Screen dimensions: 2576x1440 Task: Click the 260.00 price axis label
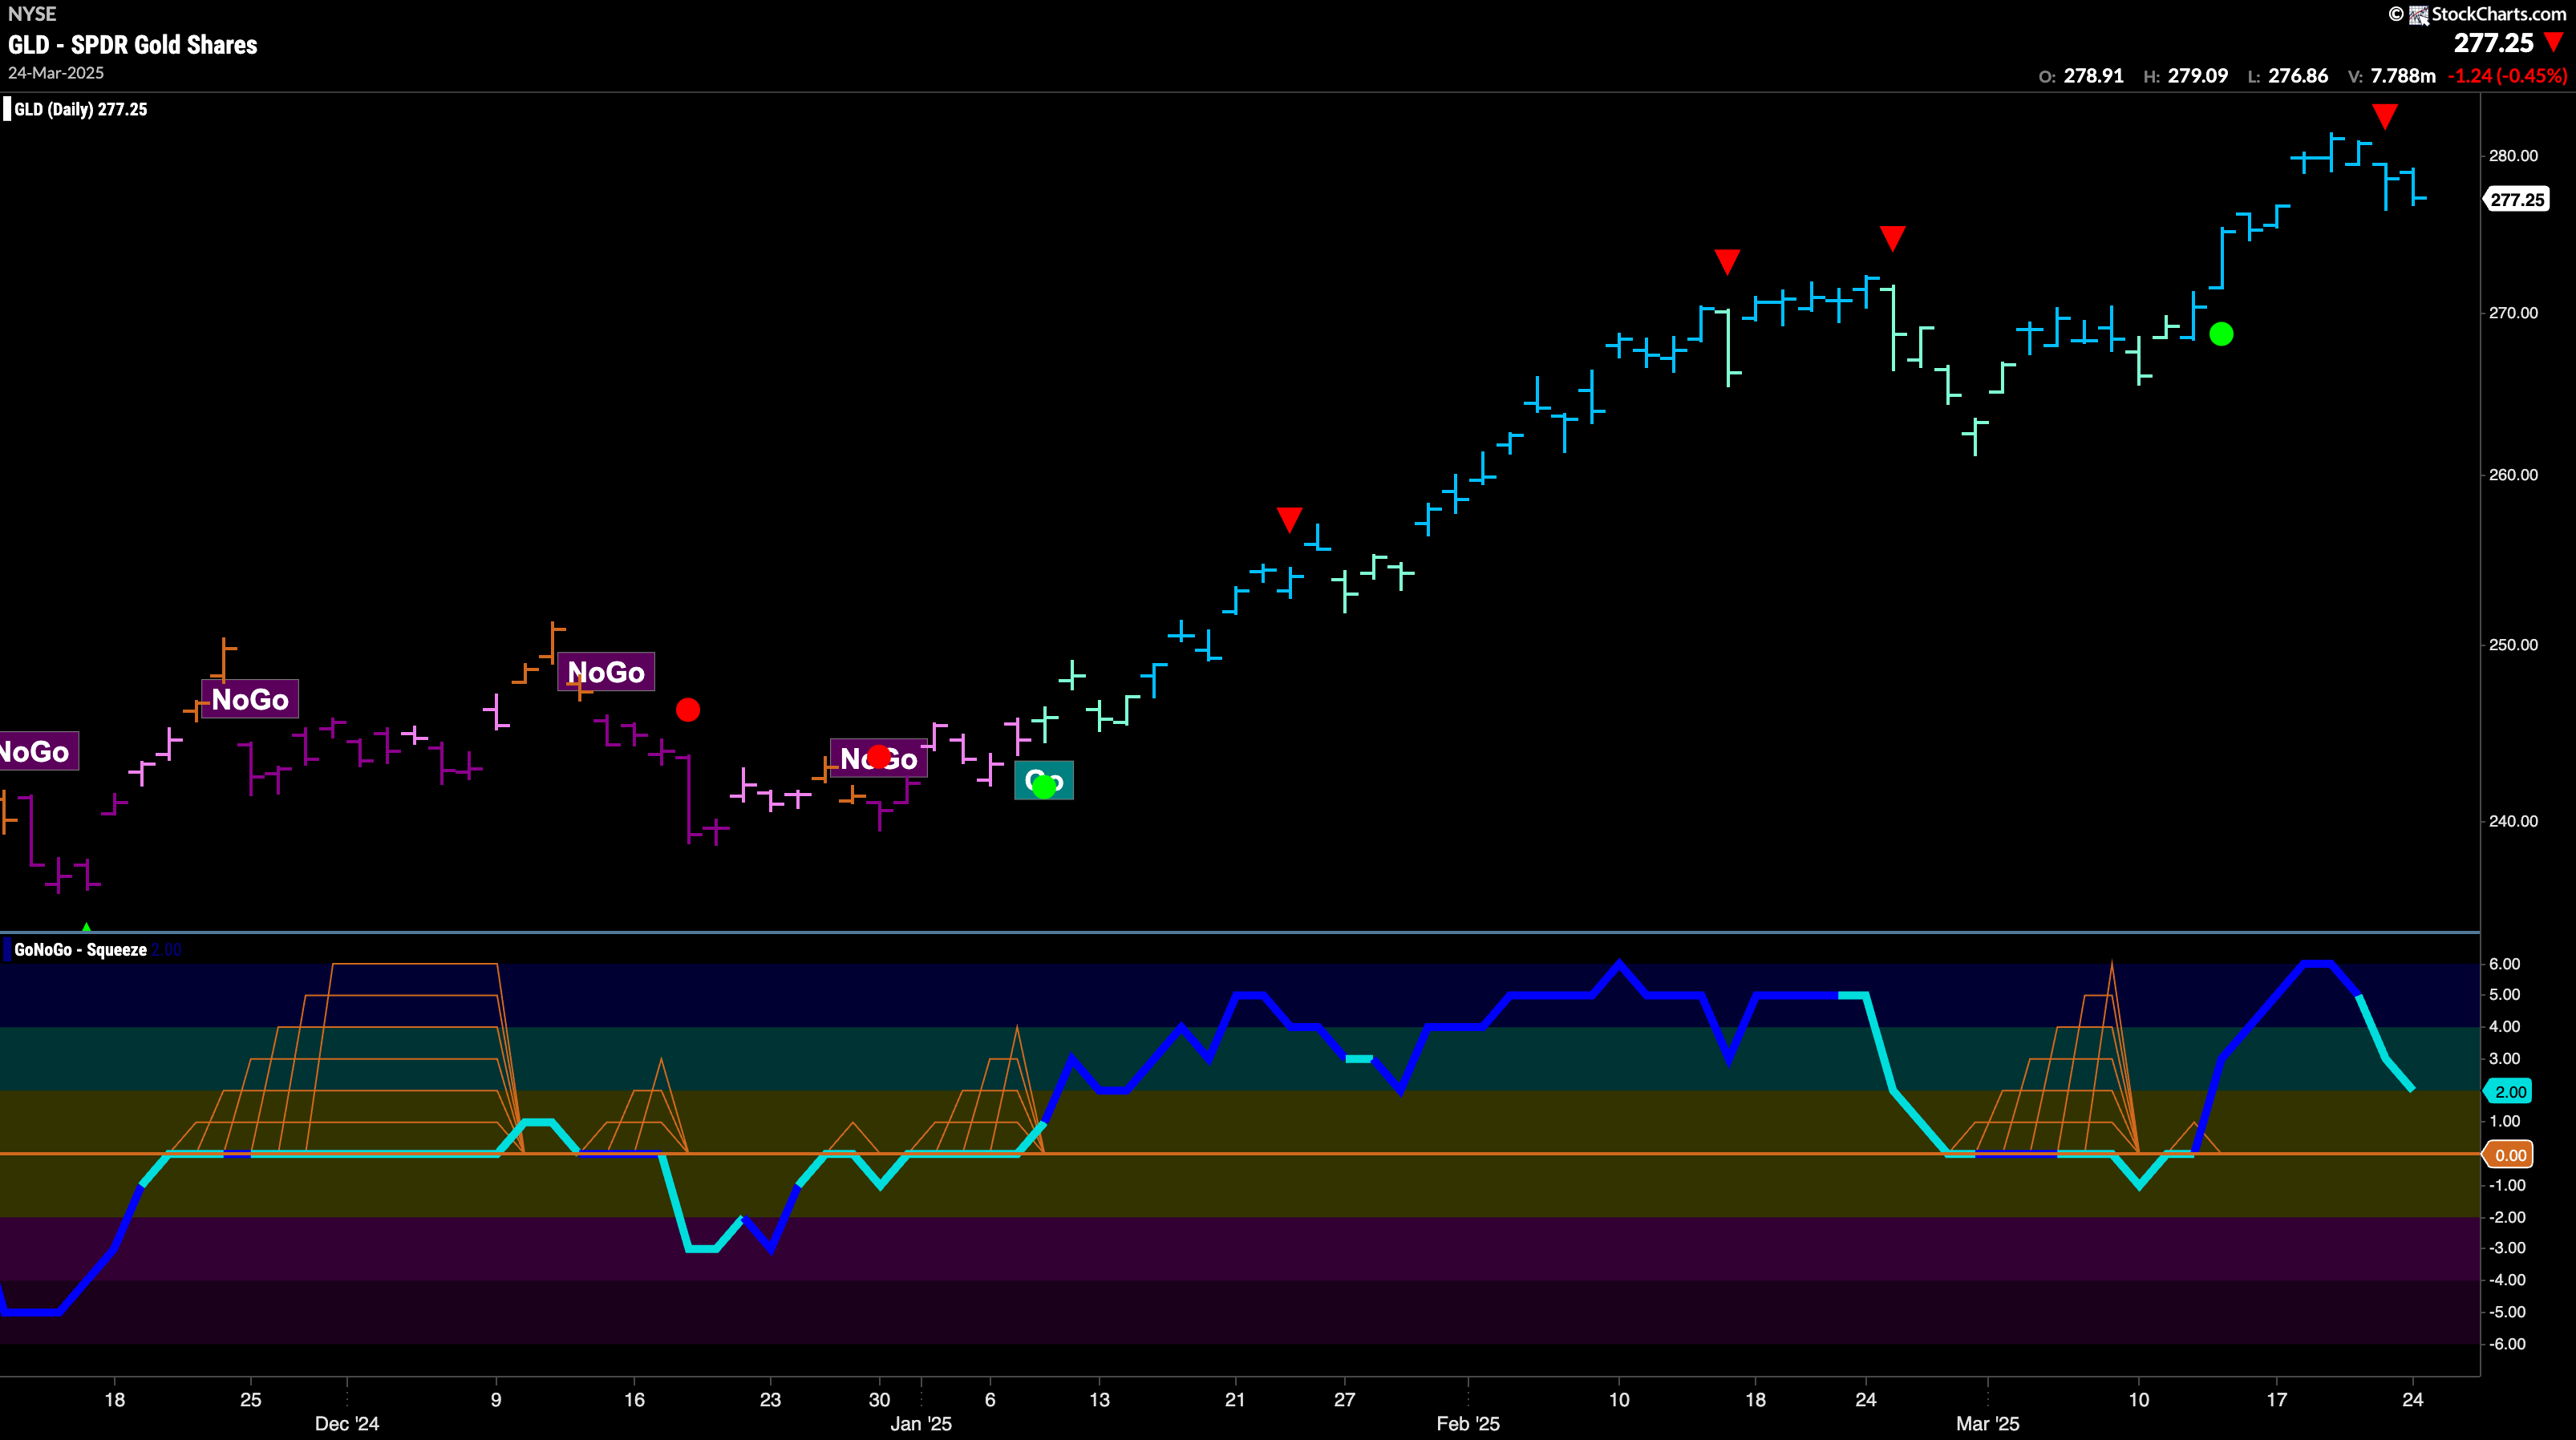point(2513,474)
